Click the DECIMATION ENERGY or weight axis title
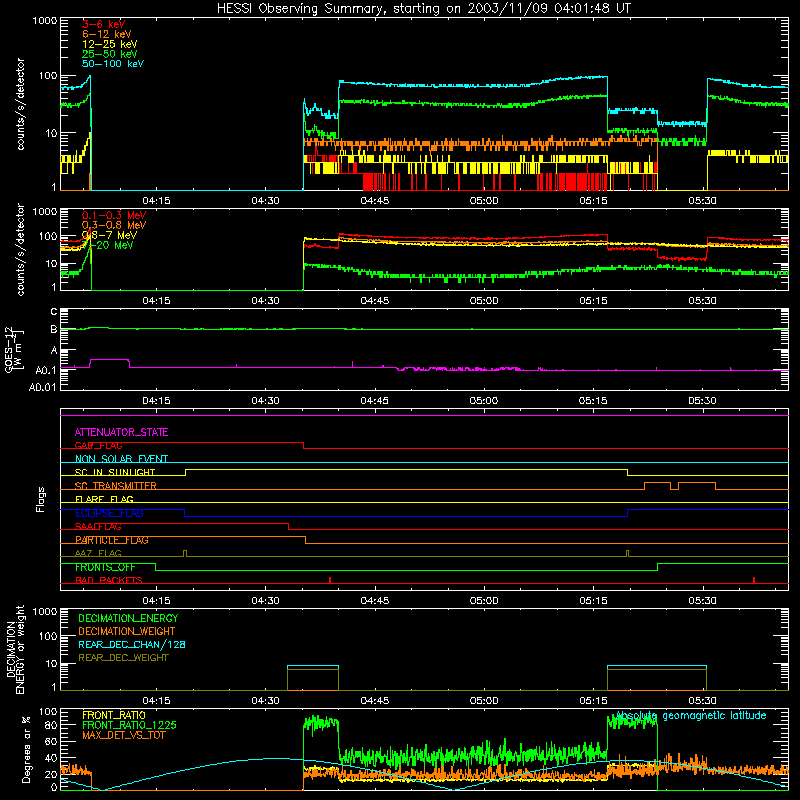Viewport: 800px width, 800px height. tap(15, 649)
